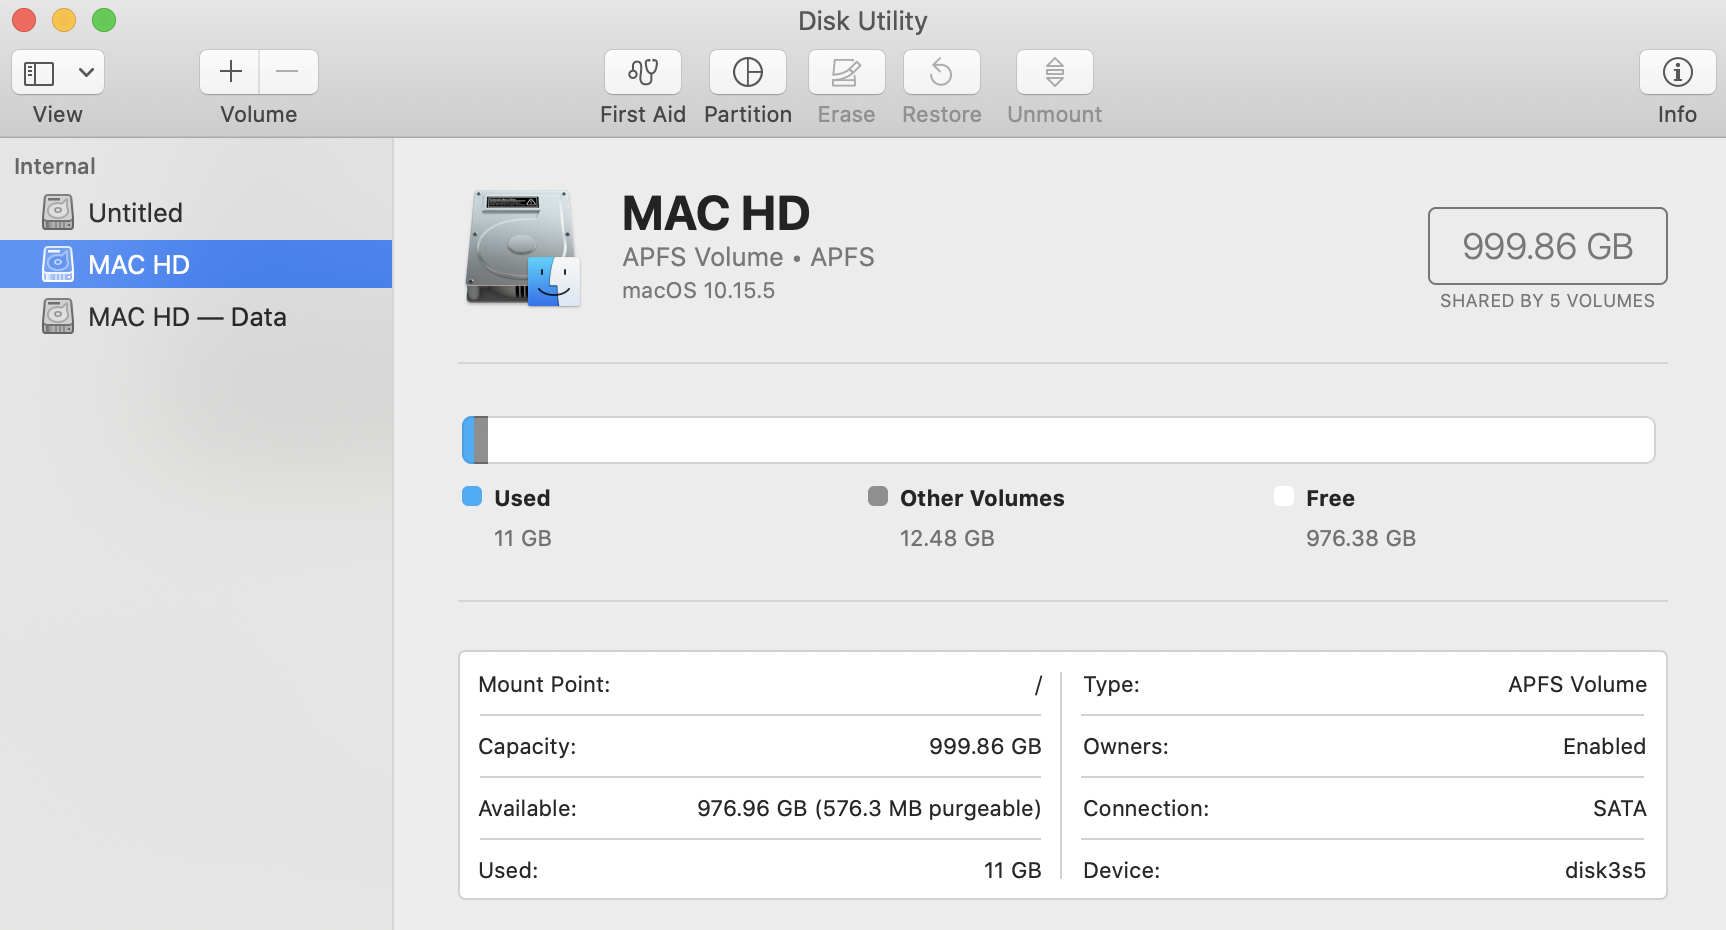Click the 12.48 GB Other Volumes value
Viewport: 1726px width, 930px height.
coord(947,538)
